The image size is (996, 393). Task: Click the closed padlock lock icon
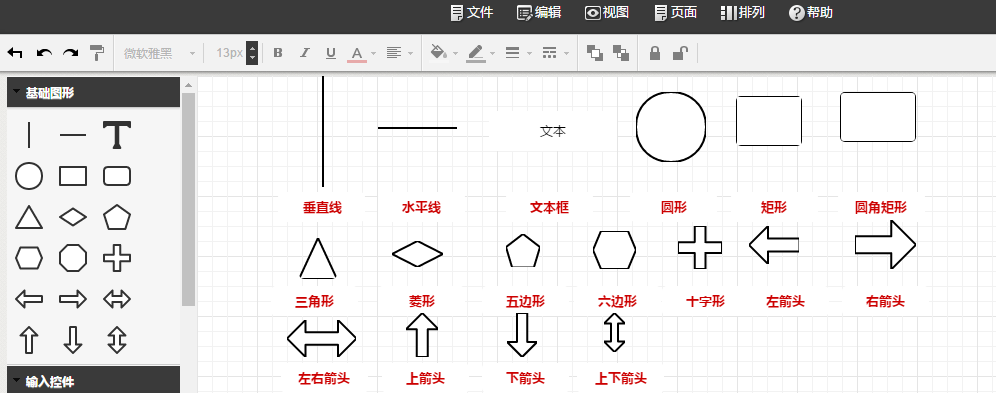pos(655,53)
